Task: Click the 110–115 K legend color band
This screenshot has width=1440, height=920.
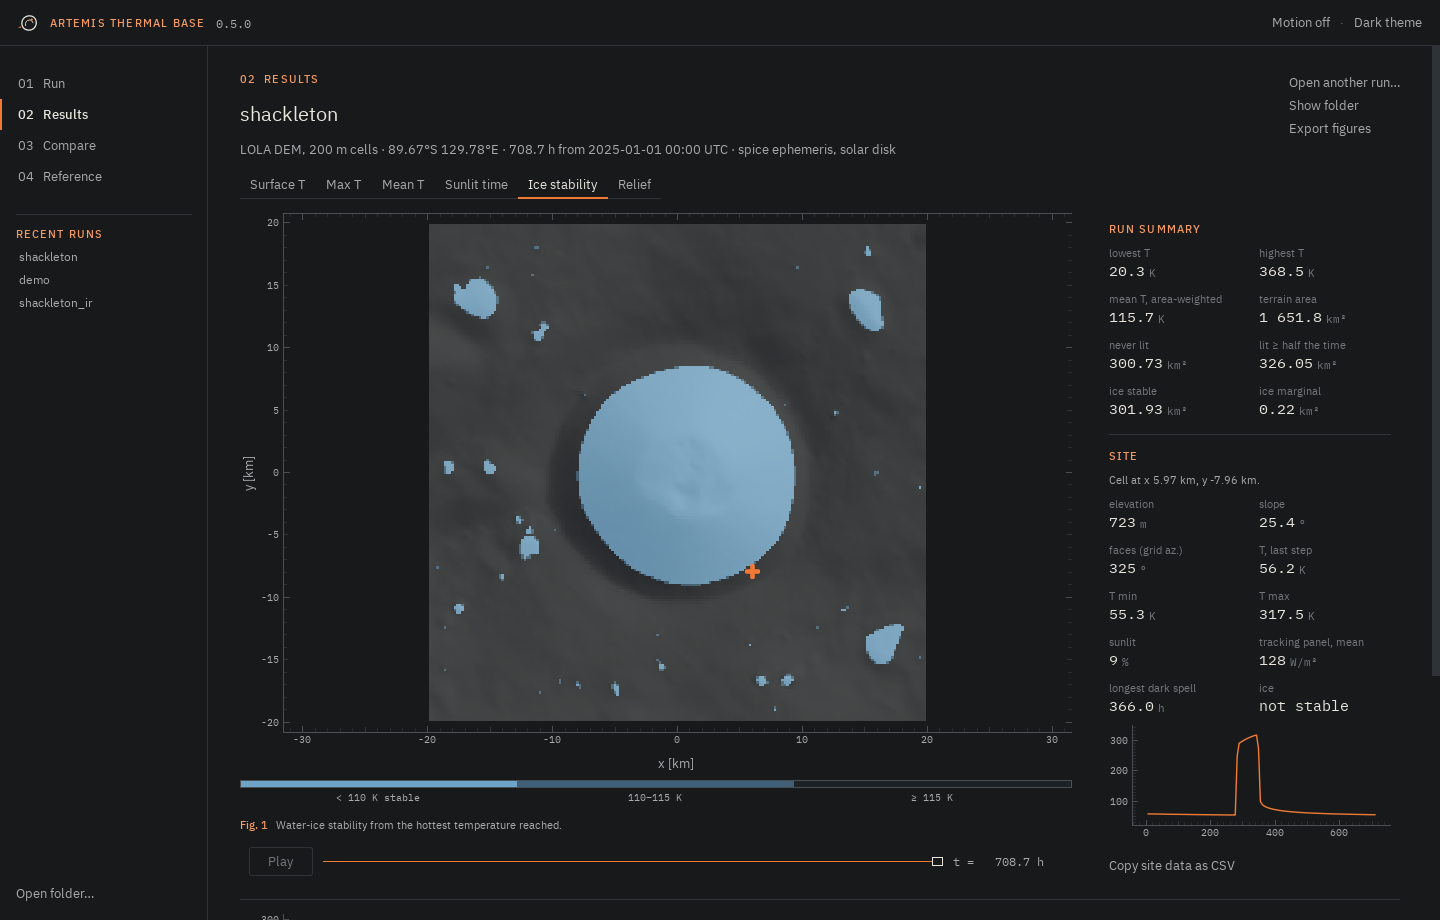Action: click(655, 784)
